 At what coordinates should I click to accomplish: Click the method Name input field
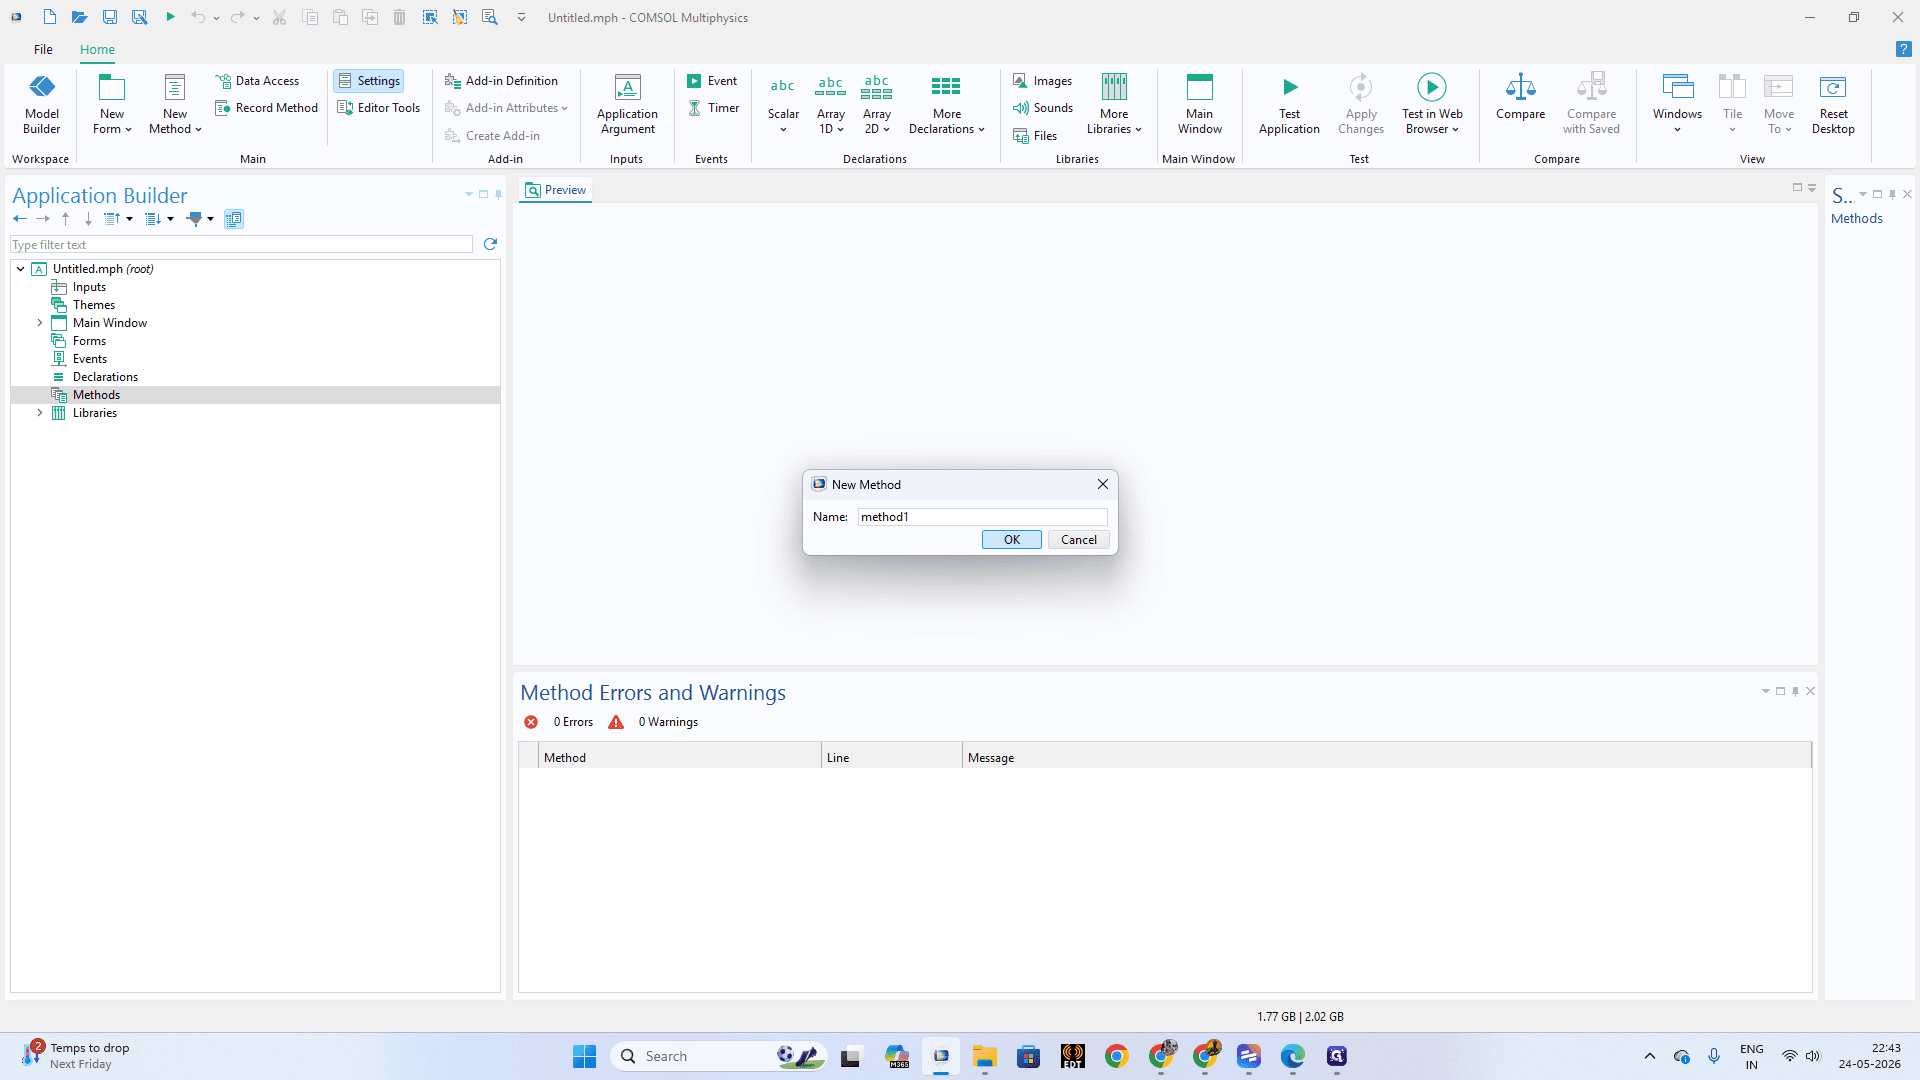pyautogui.click(x=982, y=517)
